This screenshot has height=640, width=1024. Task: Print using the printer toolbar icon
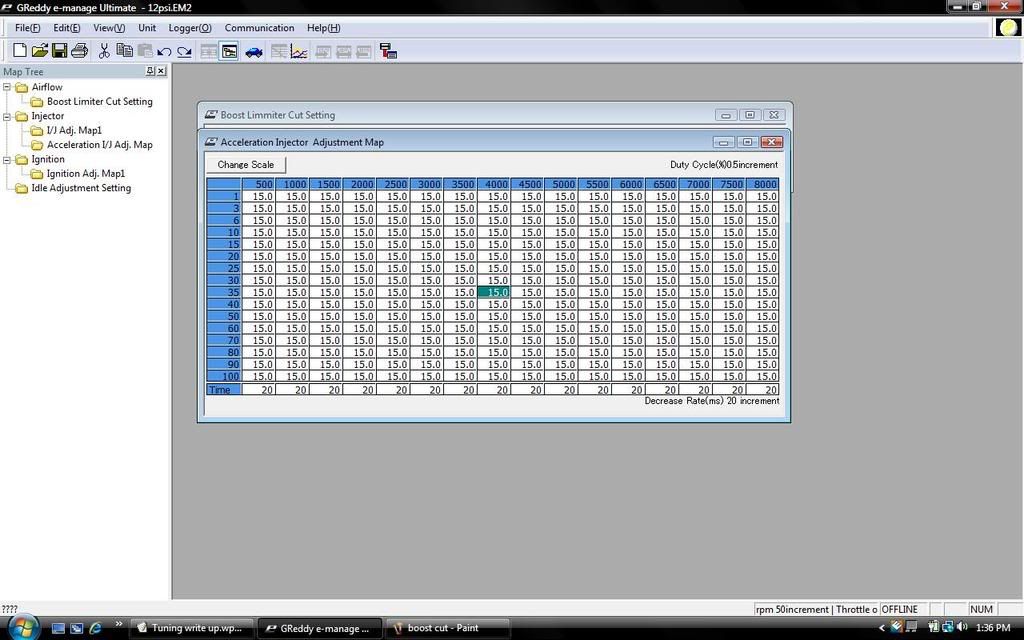[80, 51]
